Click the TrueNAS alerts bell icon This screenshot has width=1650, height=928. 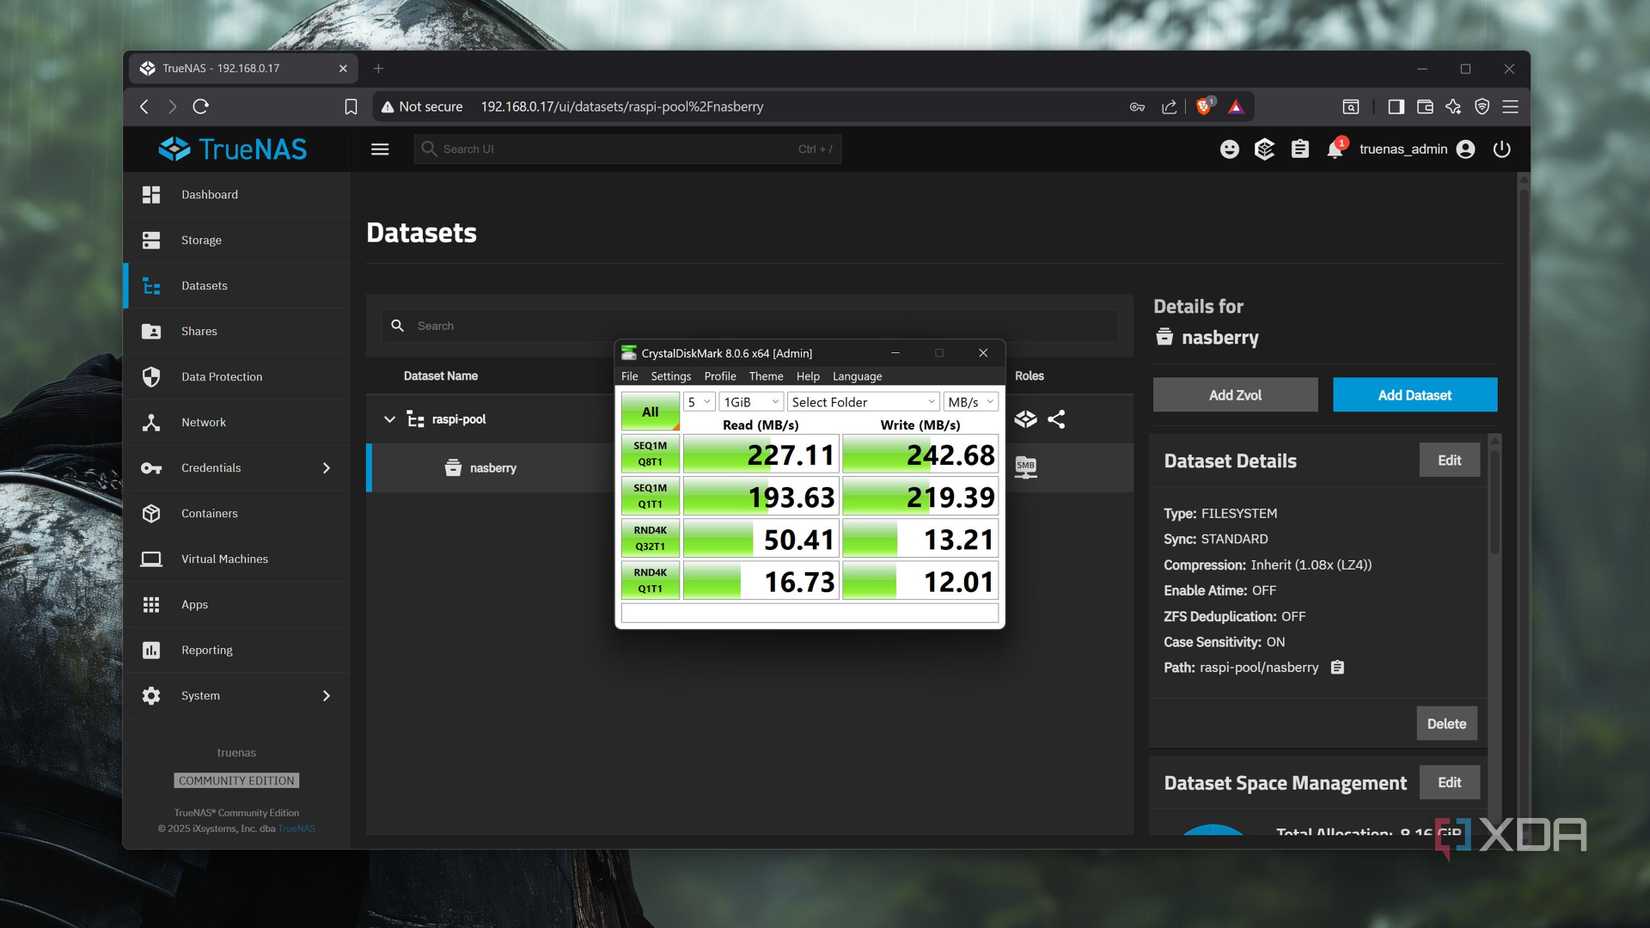coord(1334,150)
